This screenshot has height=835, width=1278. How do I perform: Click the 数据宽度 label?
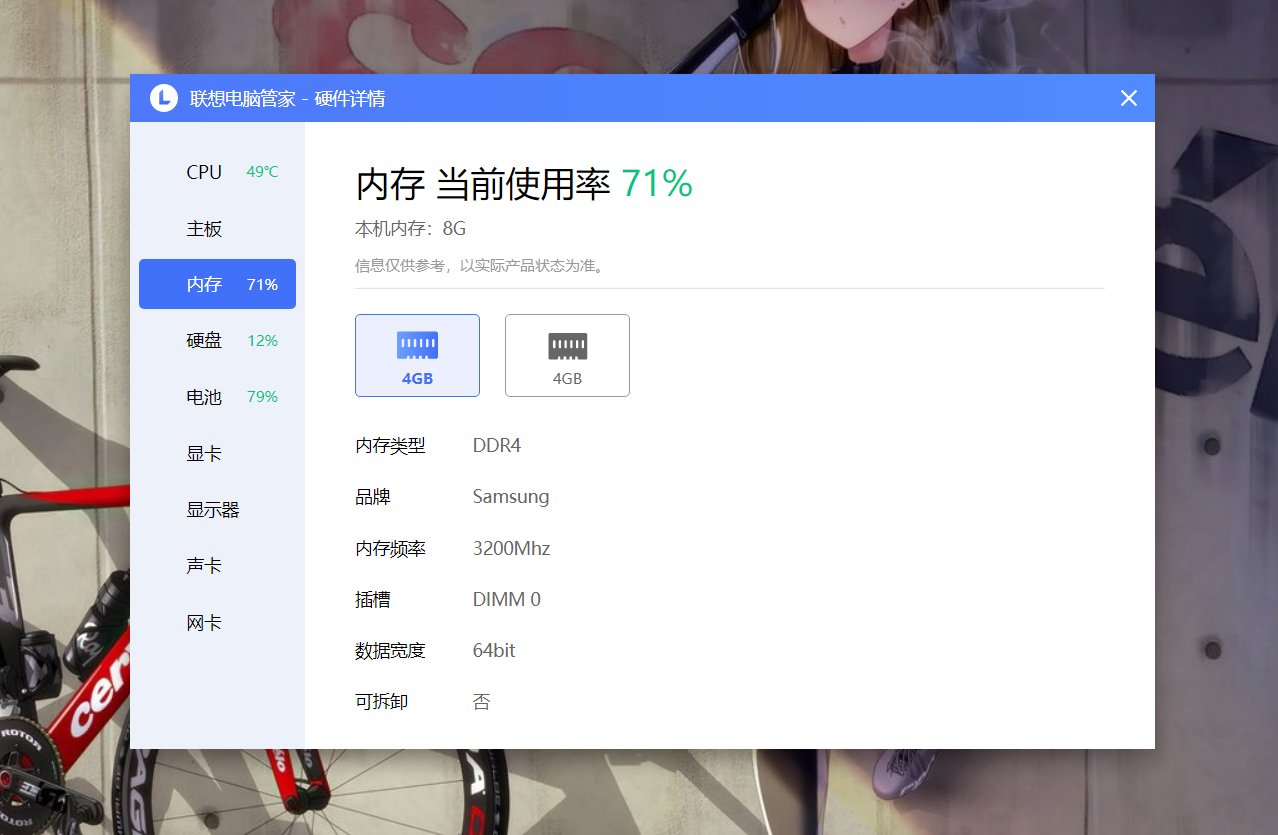point(390,651)
